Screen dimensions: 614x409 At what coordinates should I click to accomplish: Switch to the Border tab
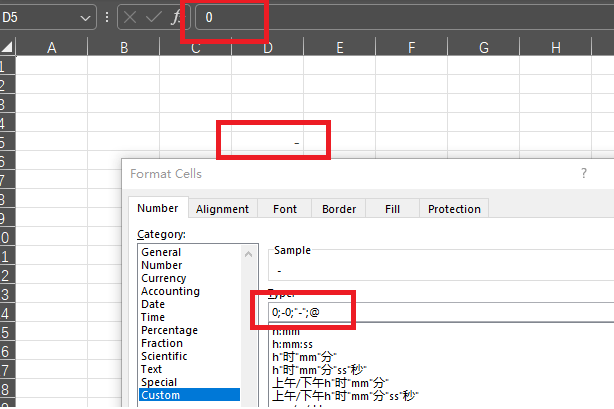339,209
